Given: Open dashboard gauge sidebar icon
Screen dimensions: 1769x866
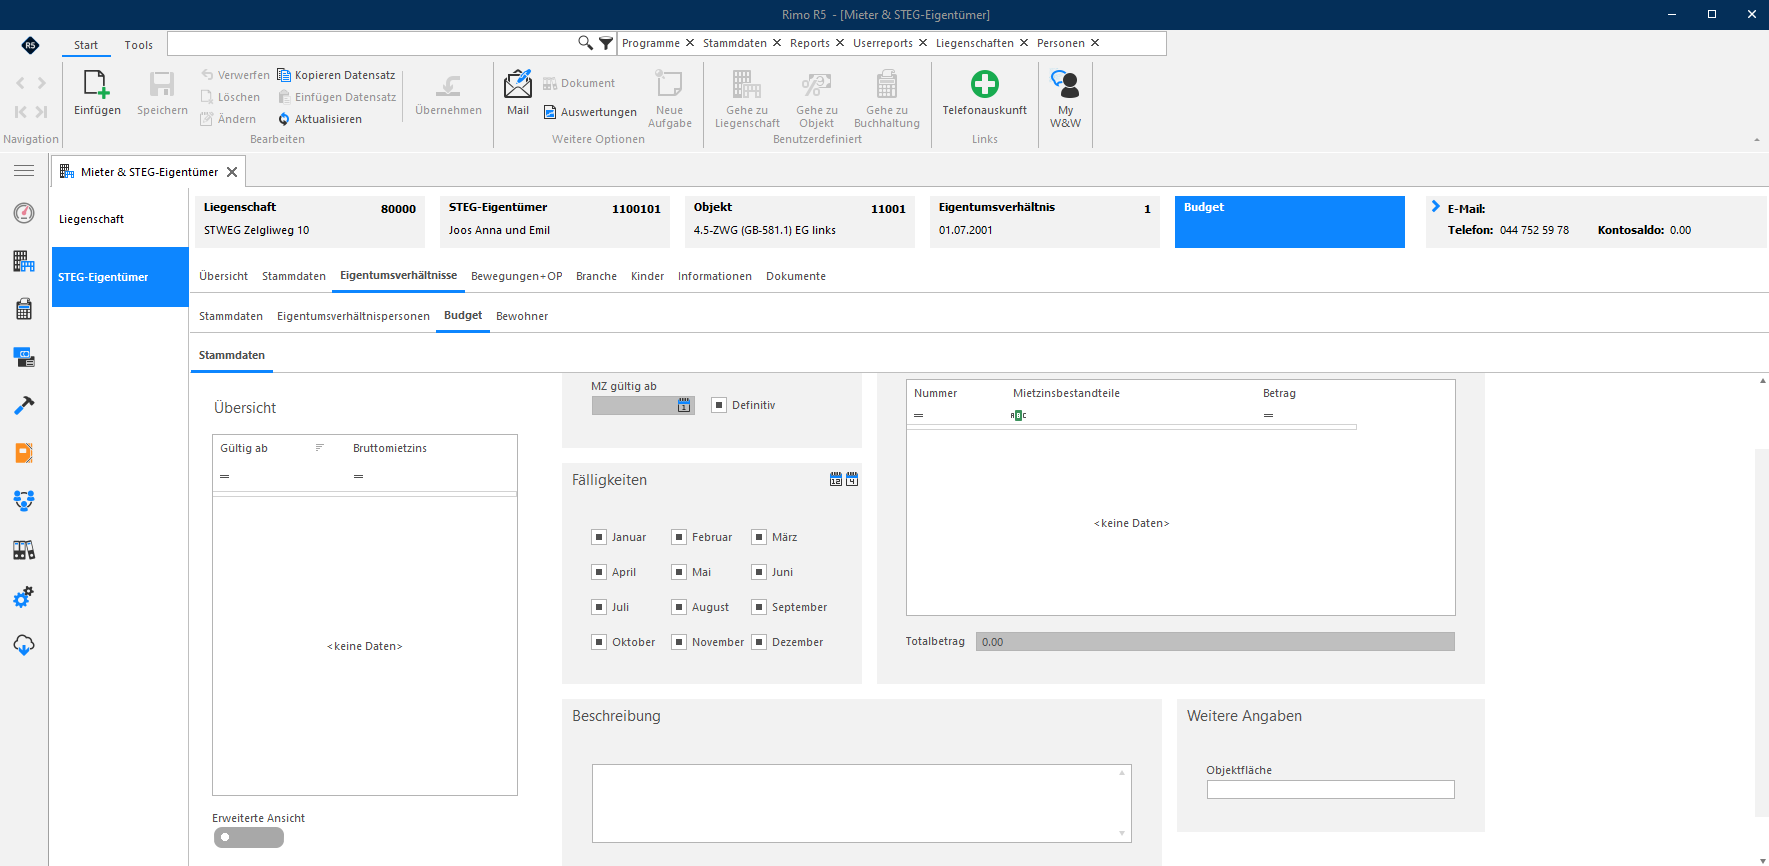Looking at the screenshot, I should 24,213.
